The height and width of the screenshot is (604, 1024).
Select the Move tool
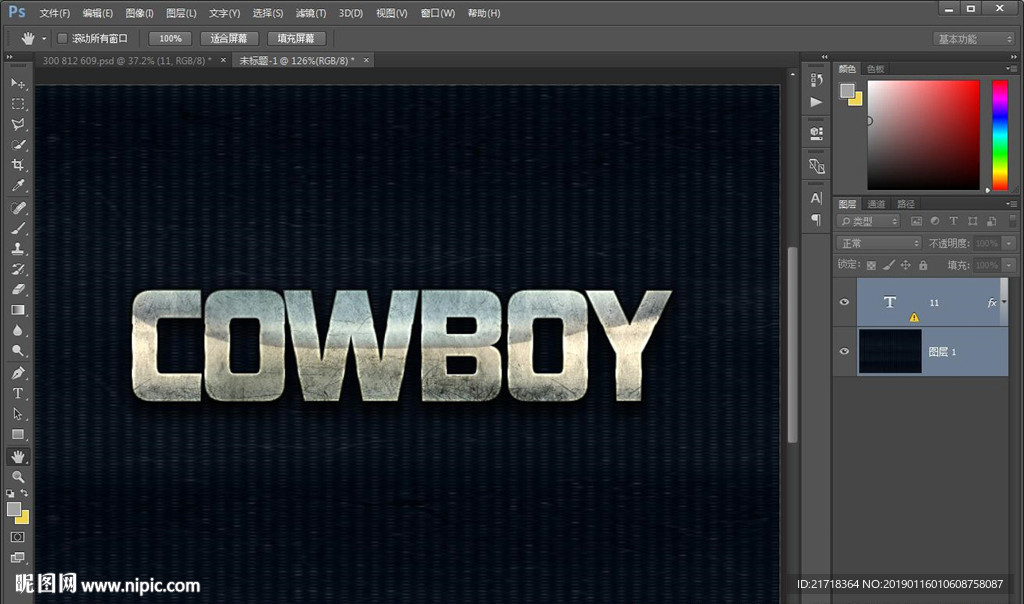click(18, 83)
